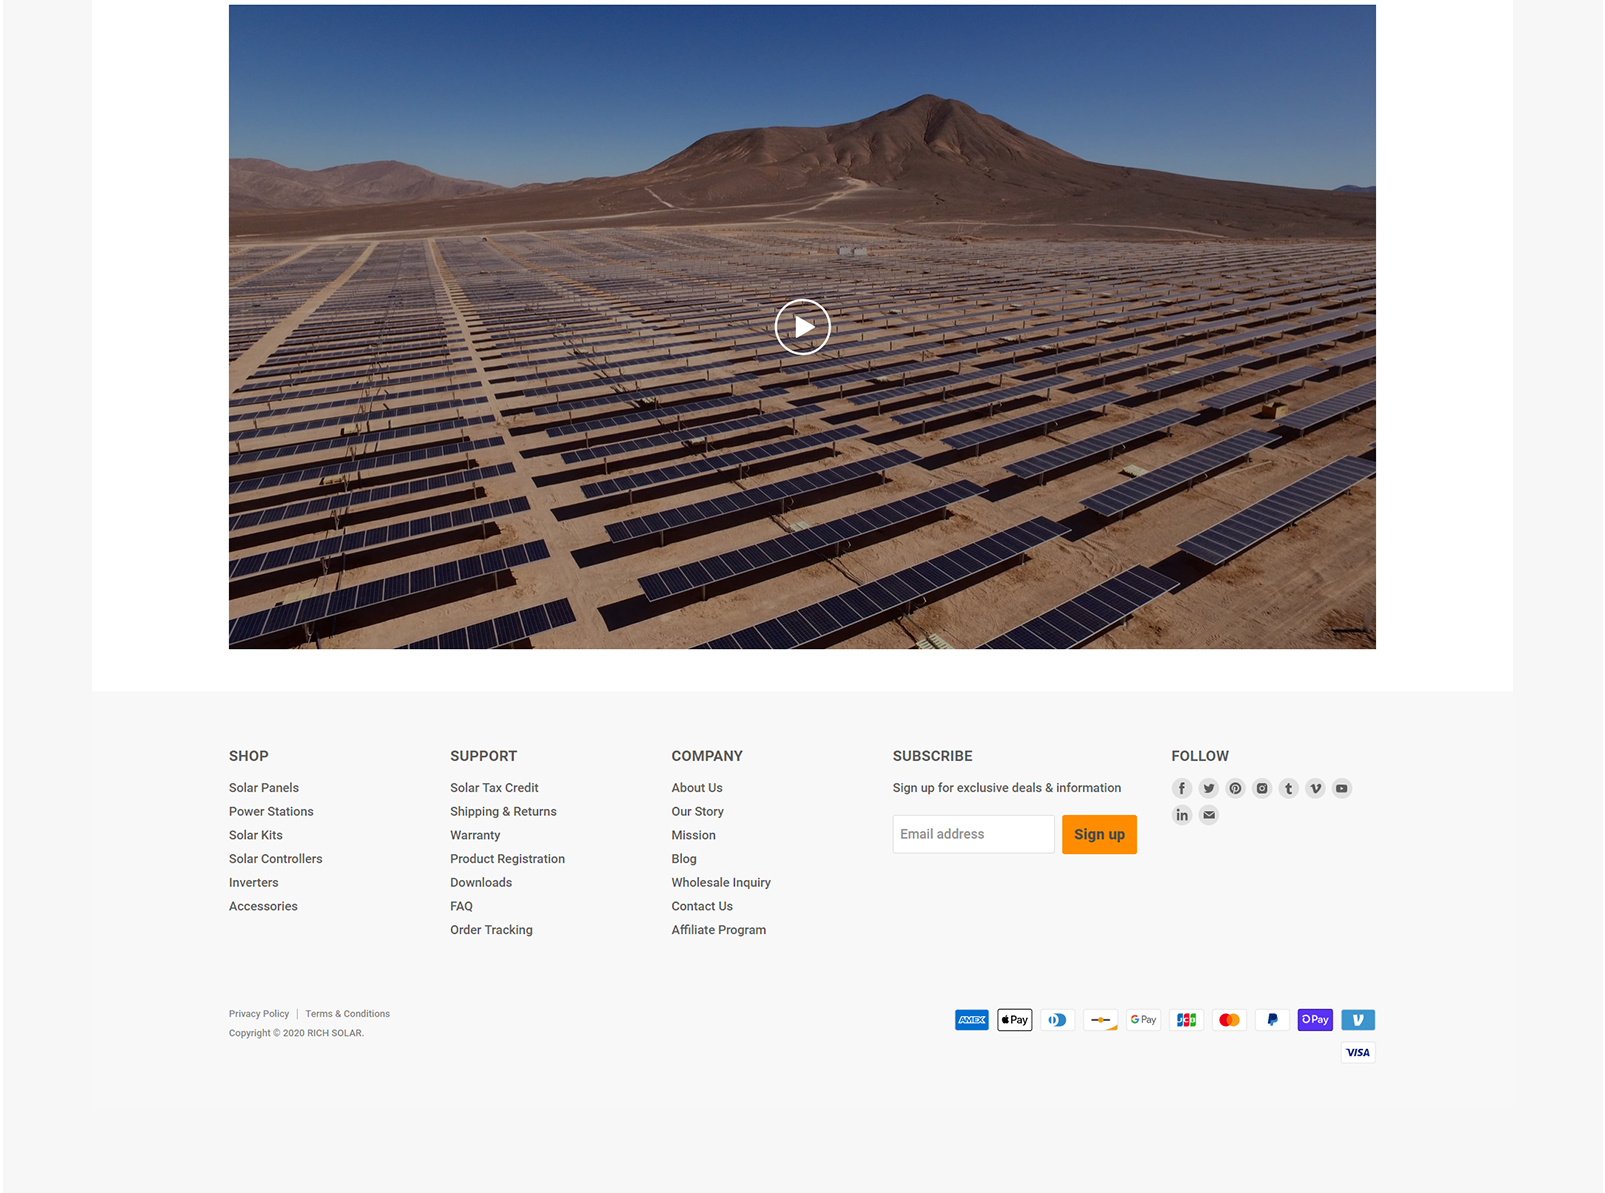The image size is (1605, 1193).
Task: Click the email envelope icon
Action: [1208, 815]
